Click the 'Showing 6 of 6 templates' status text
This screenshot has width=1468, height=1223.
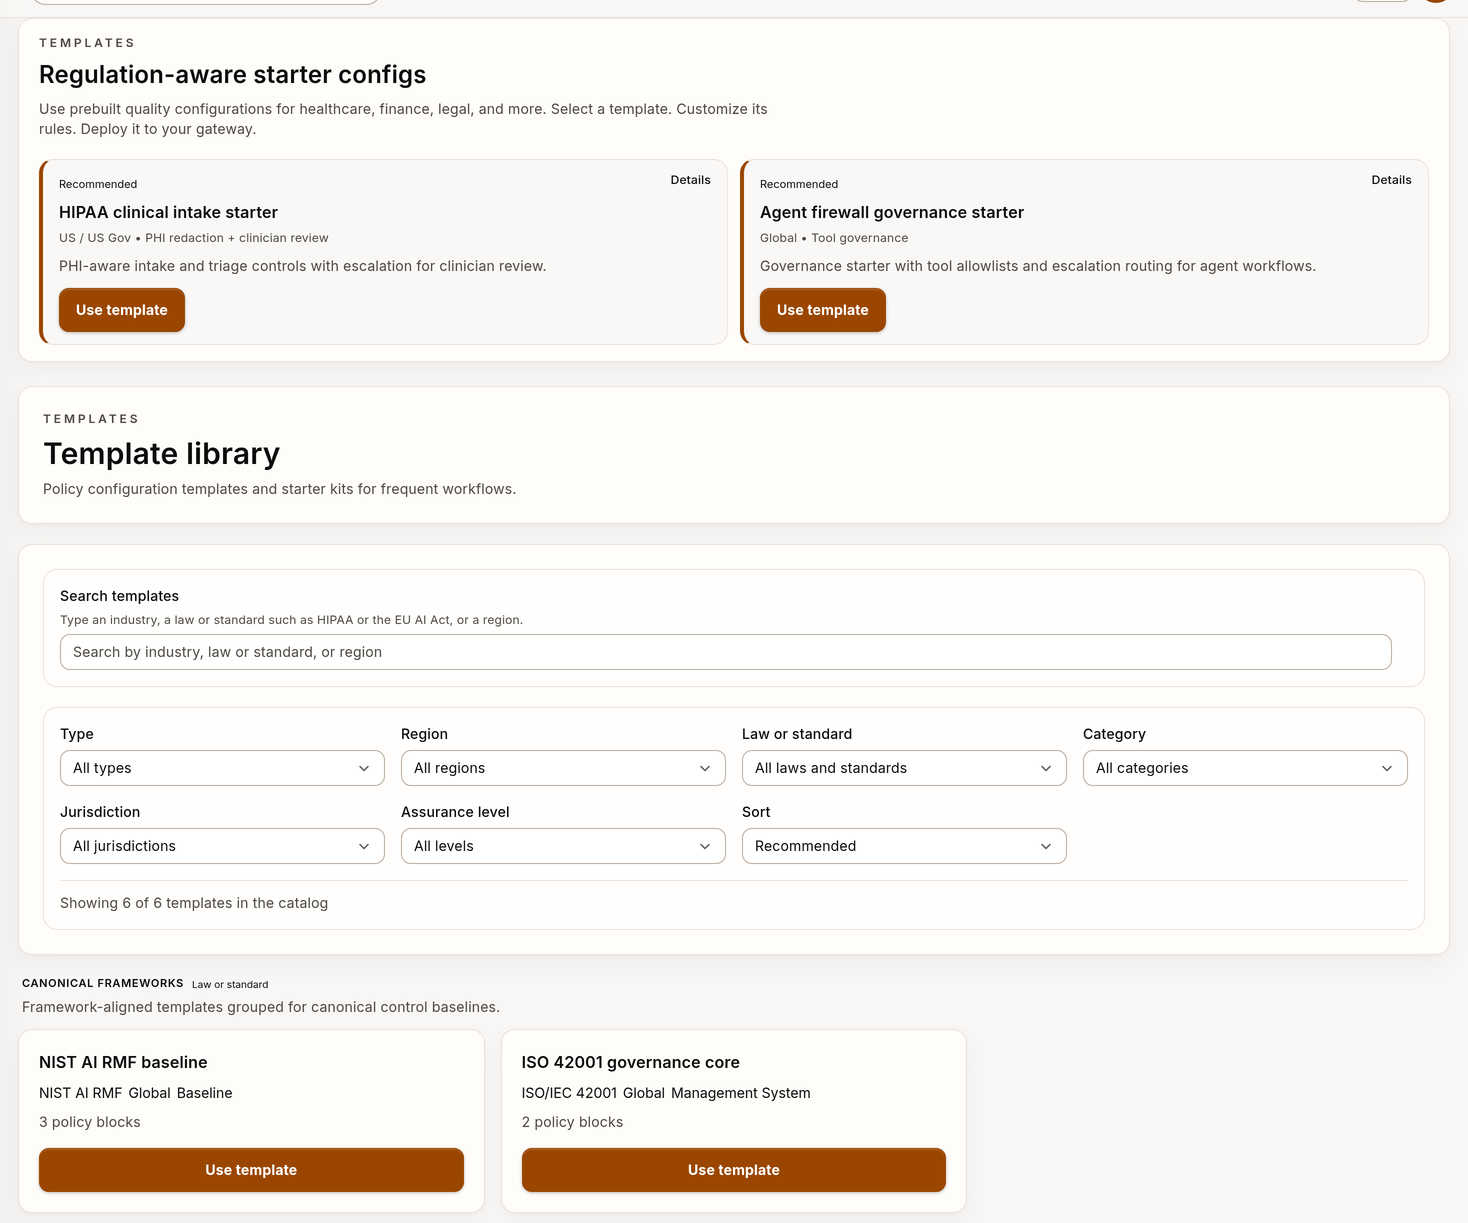(194, 903)
